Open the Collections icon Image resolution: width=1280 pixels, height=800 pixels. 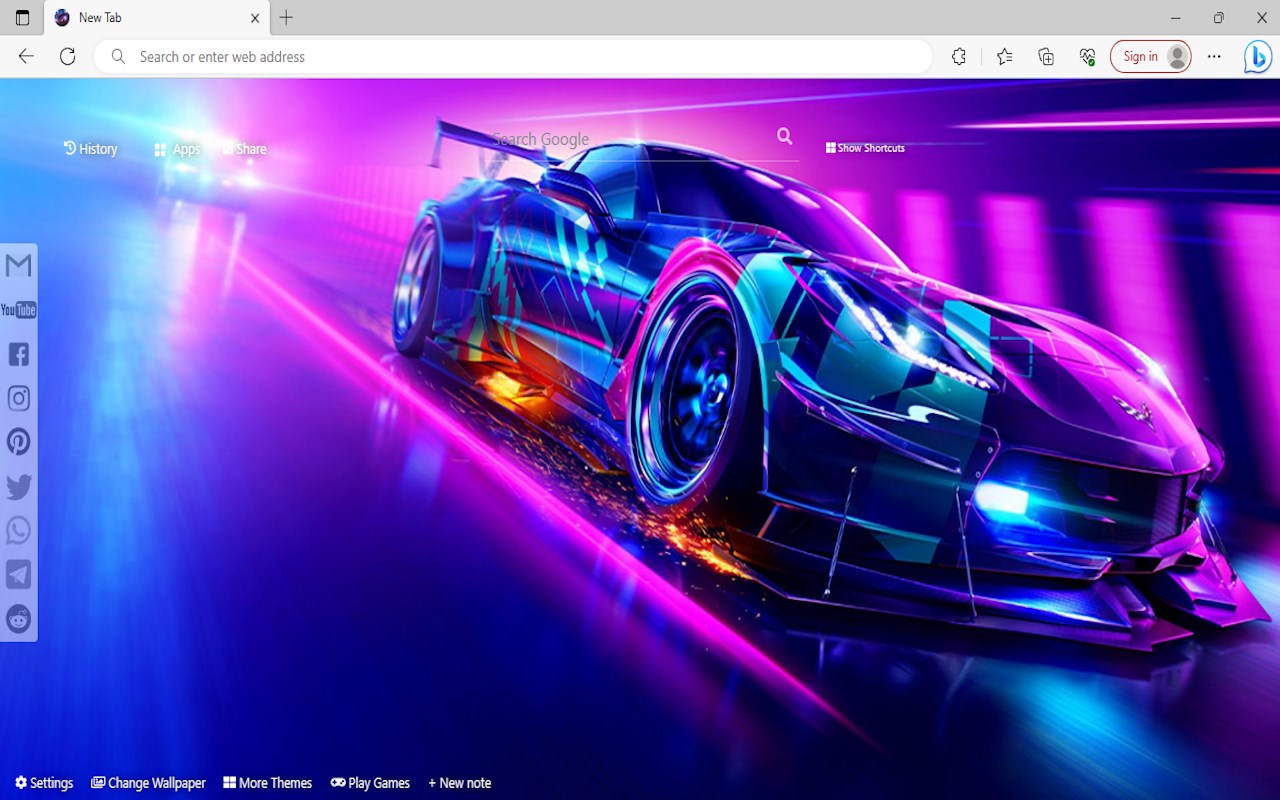(1046, 57)
